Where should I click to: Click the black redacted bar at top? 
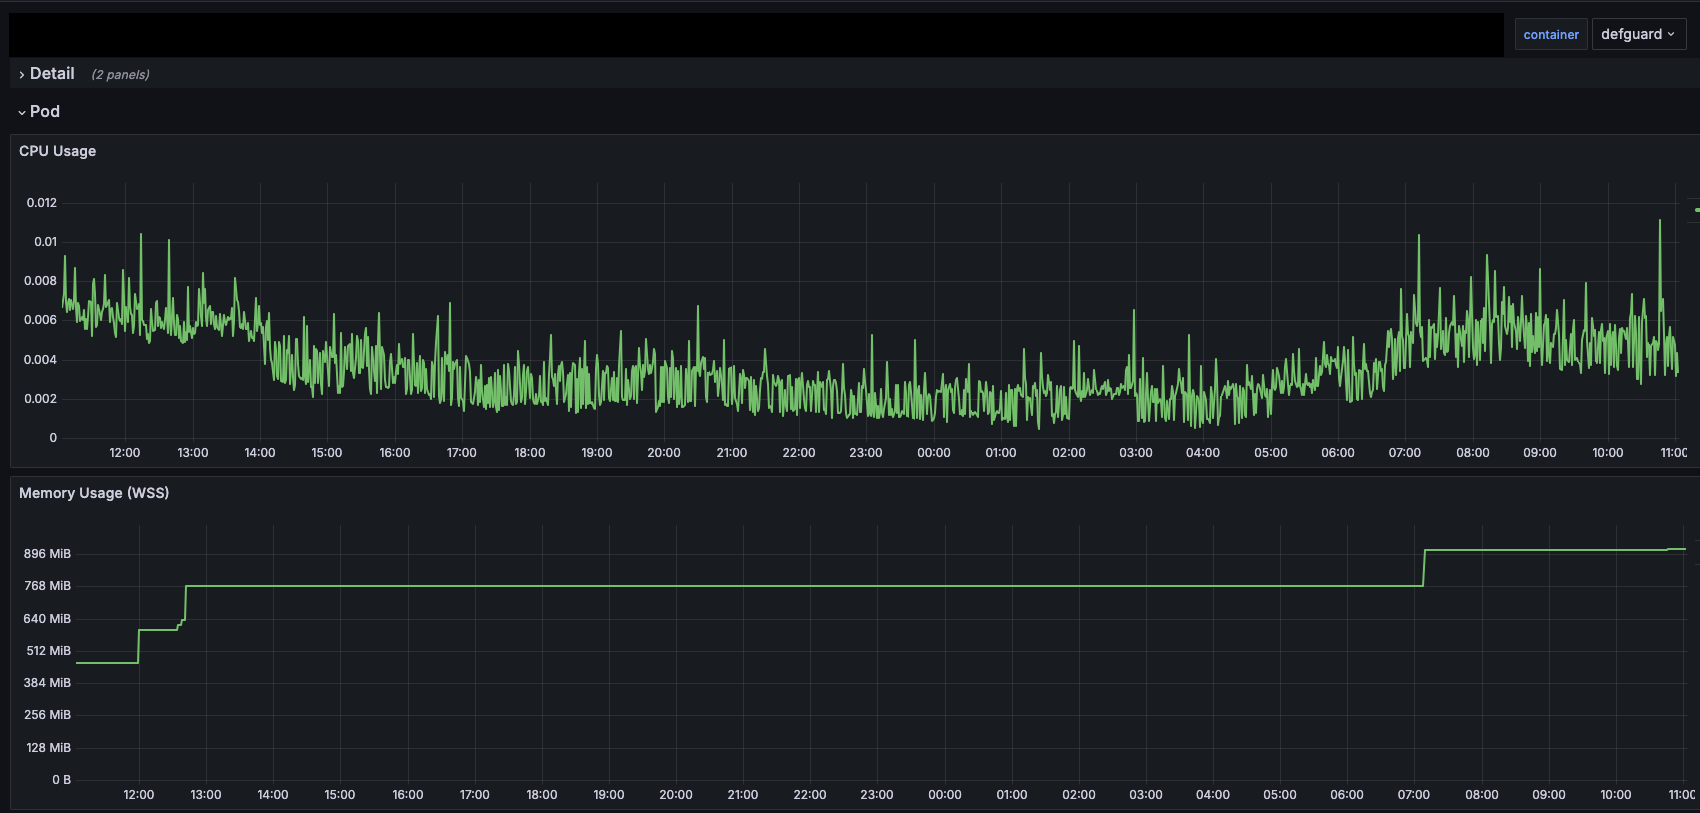(756, 35)
